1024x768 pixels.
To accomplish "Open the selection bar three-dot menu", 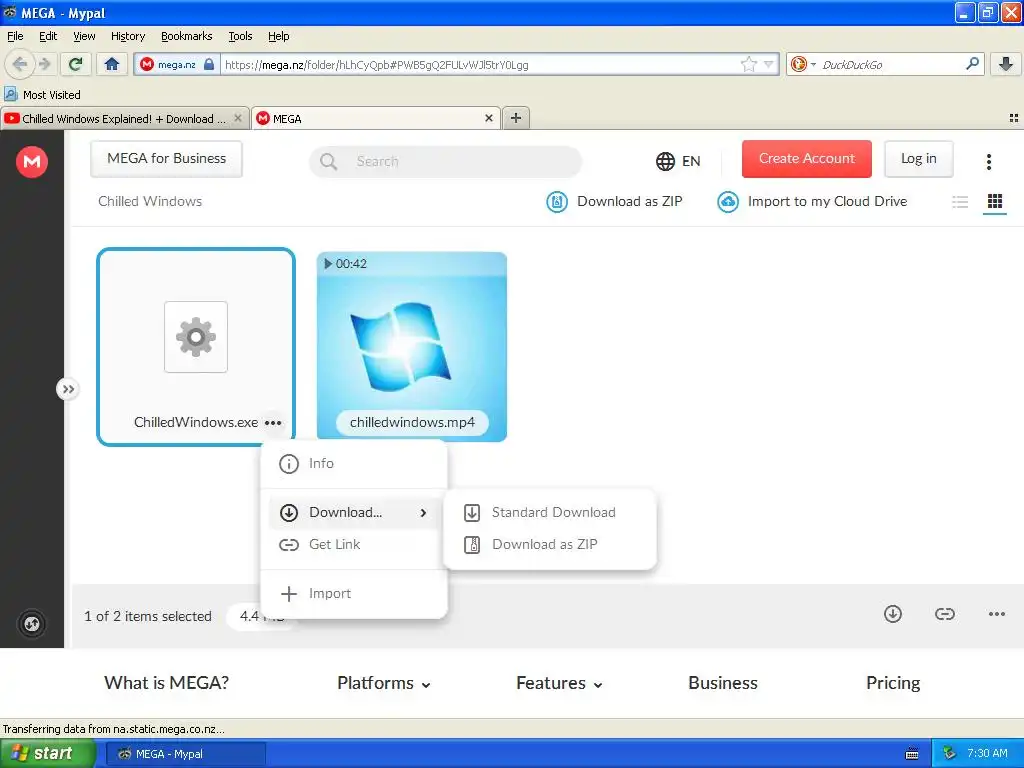I will point(997,614).
